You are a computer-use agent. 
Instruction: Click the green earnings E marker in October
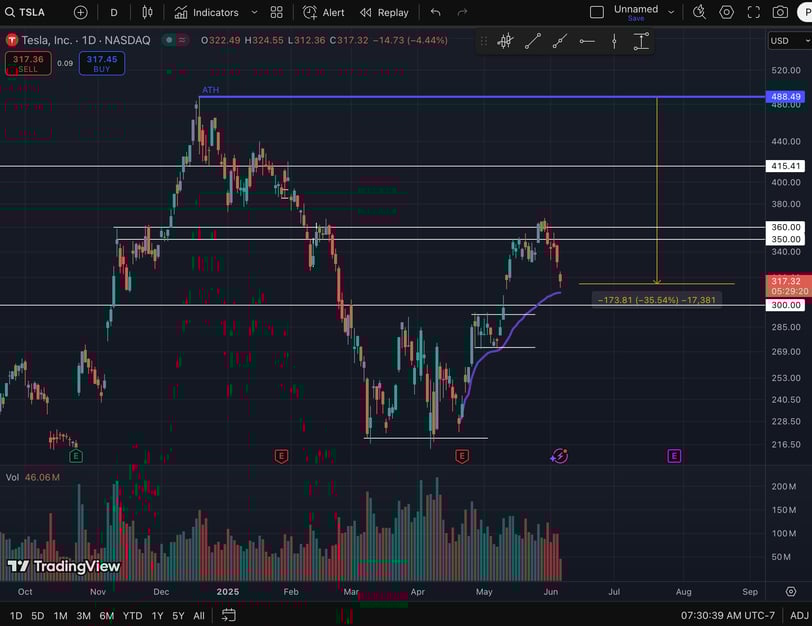[x=76, y=456]
